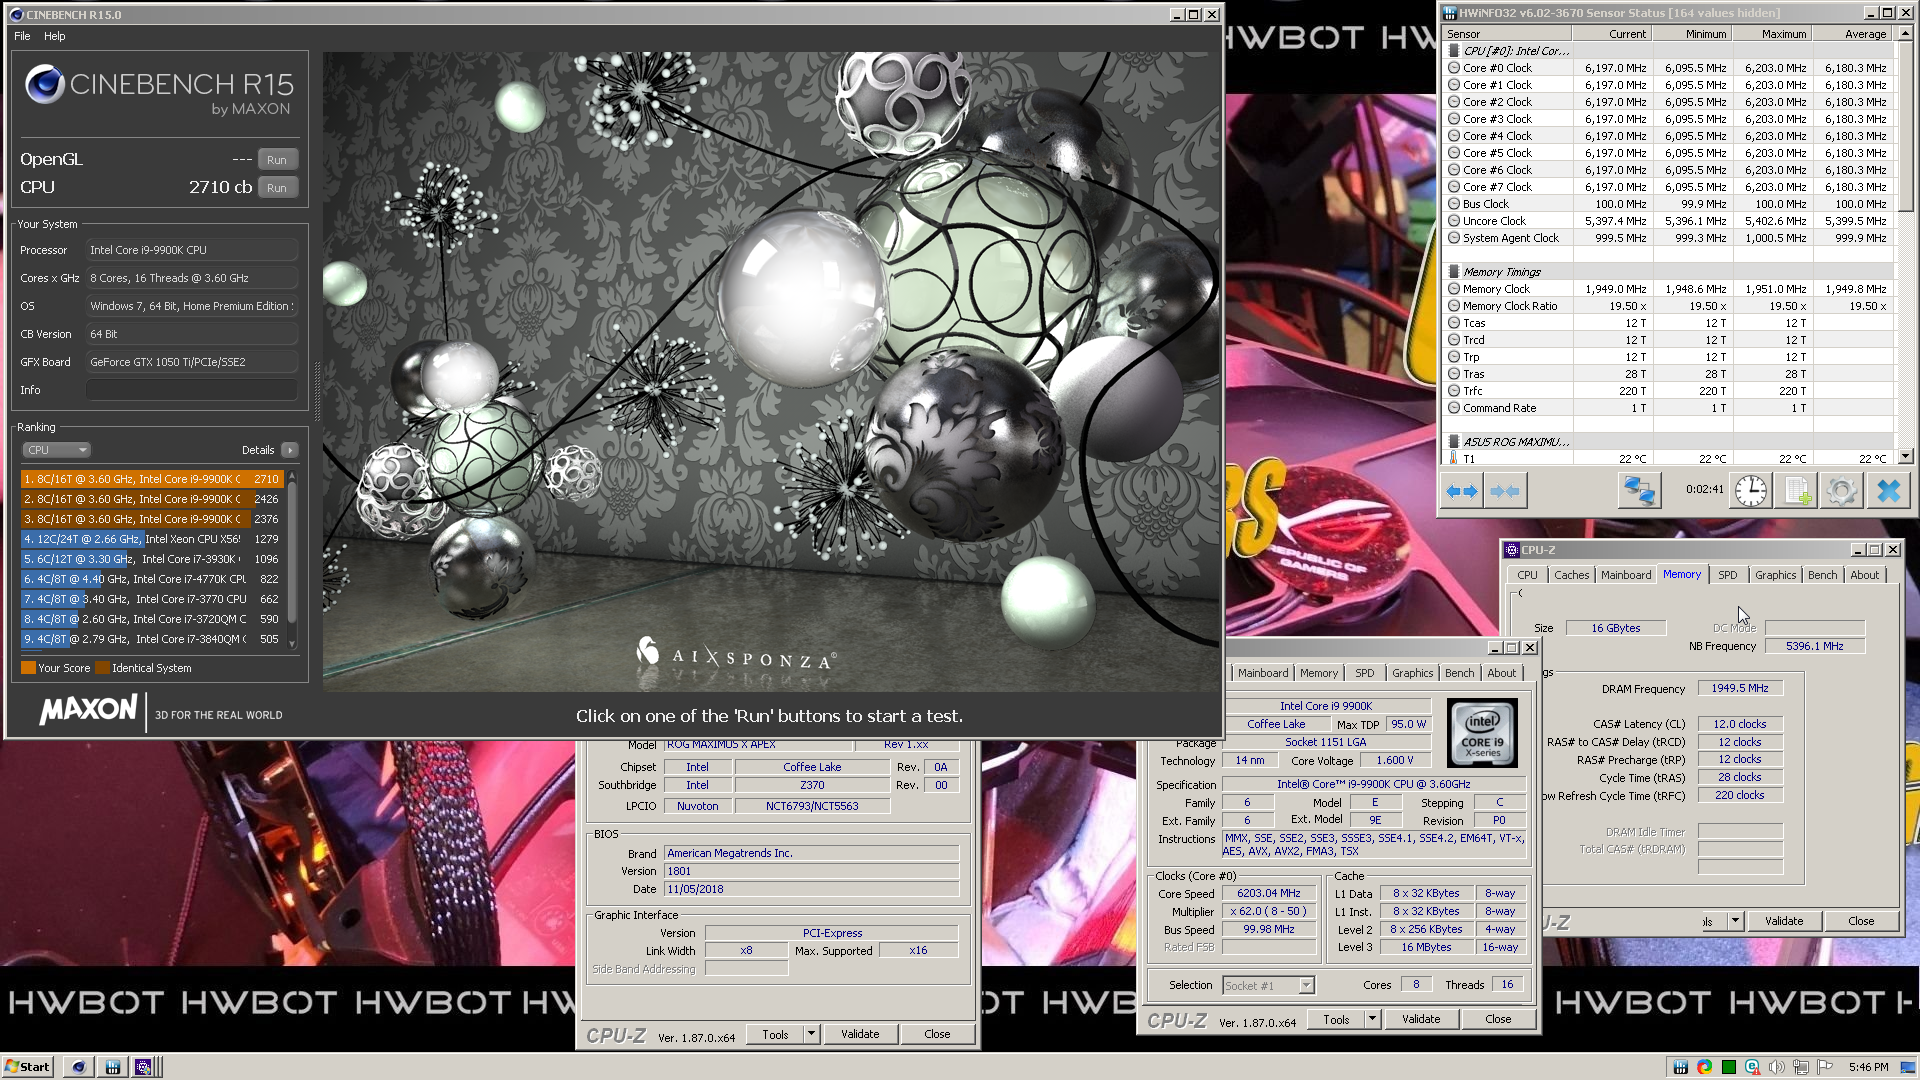Screen dimensions: 1920x1080
Task: Click CPU-Z memory window title icon
Action: [x=1512, y=550]
